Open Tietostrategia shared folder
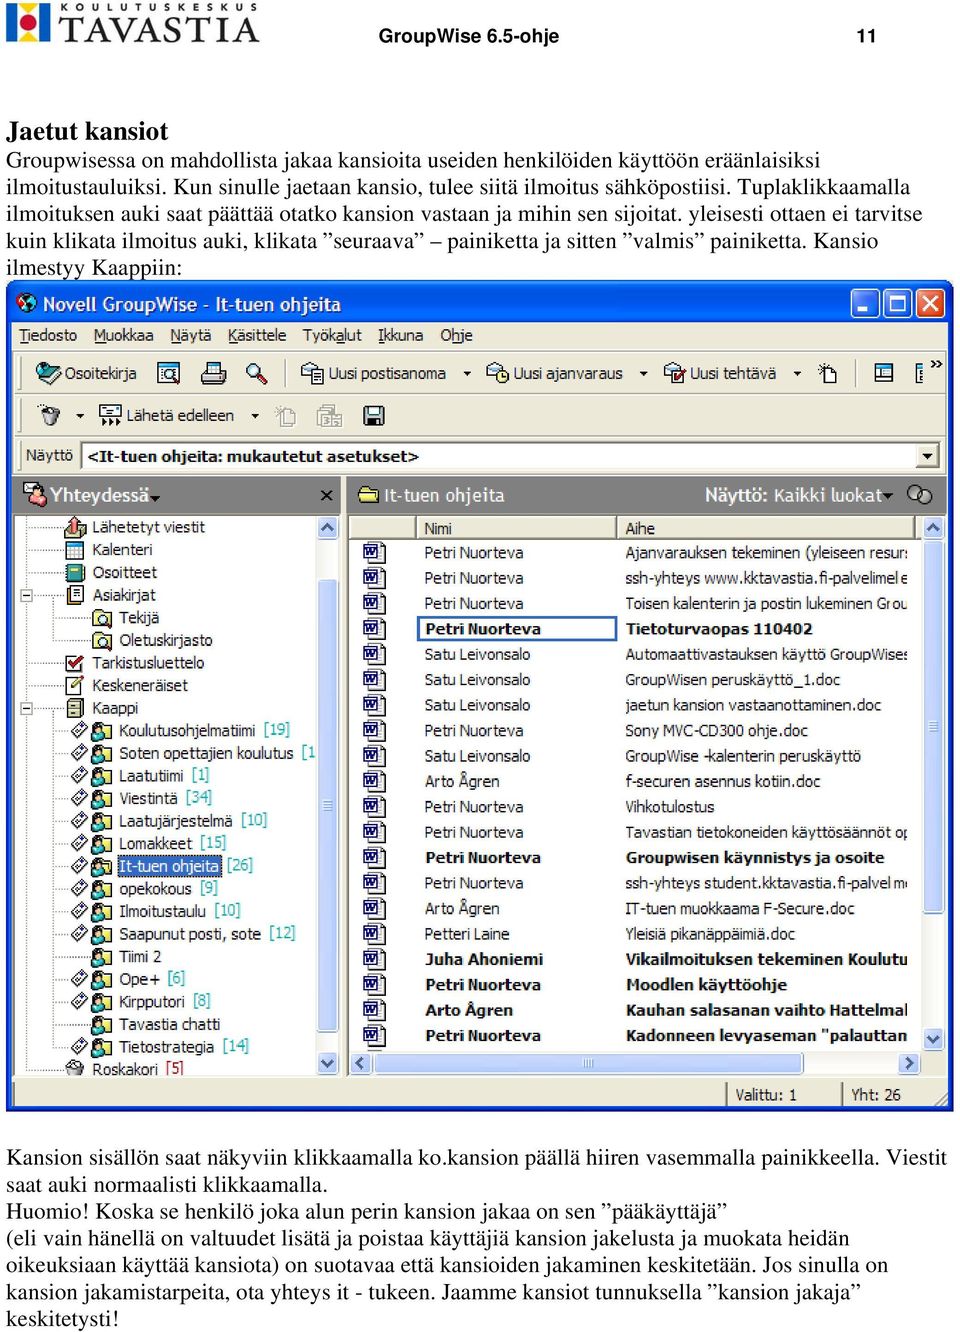 (166, 1047)
